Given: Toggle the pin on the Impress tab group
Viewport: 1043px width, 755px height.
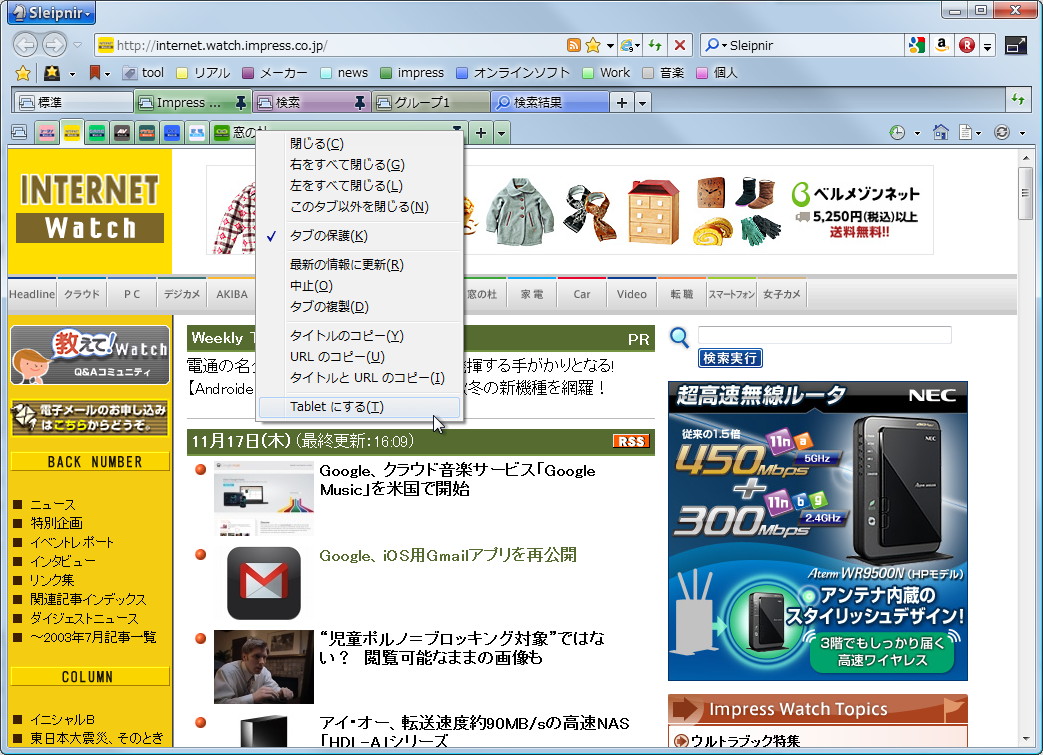Looking at the screenshot, I should pos(240,101).
